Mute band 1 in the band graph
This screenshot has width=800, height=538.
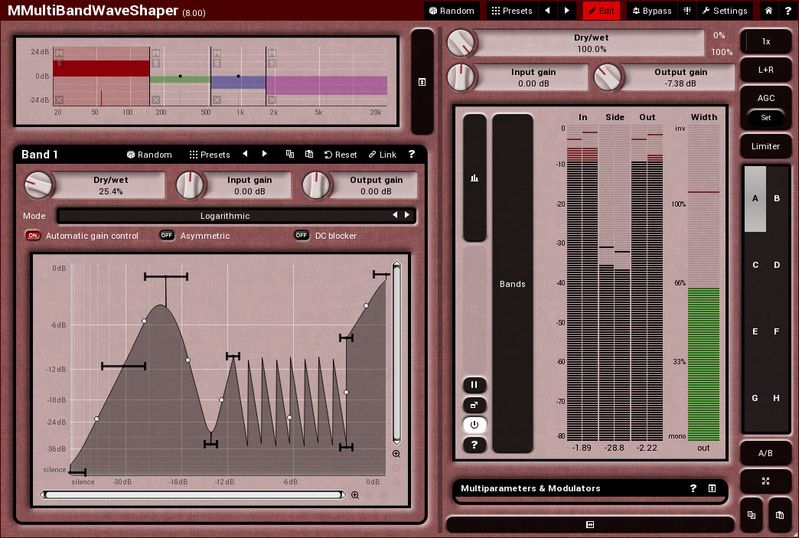[x=59, y=53]
